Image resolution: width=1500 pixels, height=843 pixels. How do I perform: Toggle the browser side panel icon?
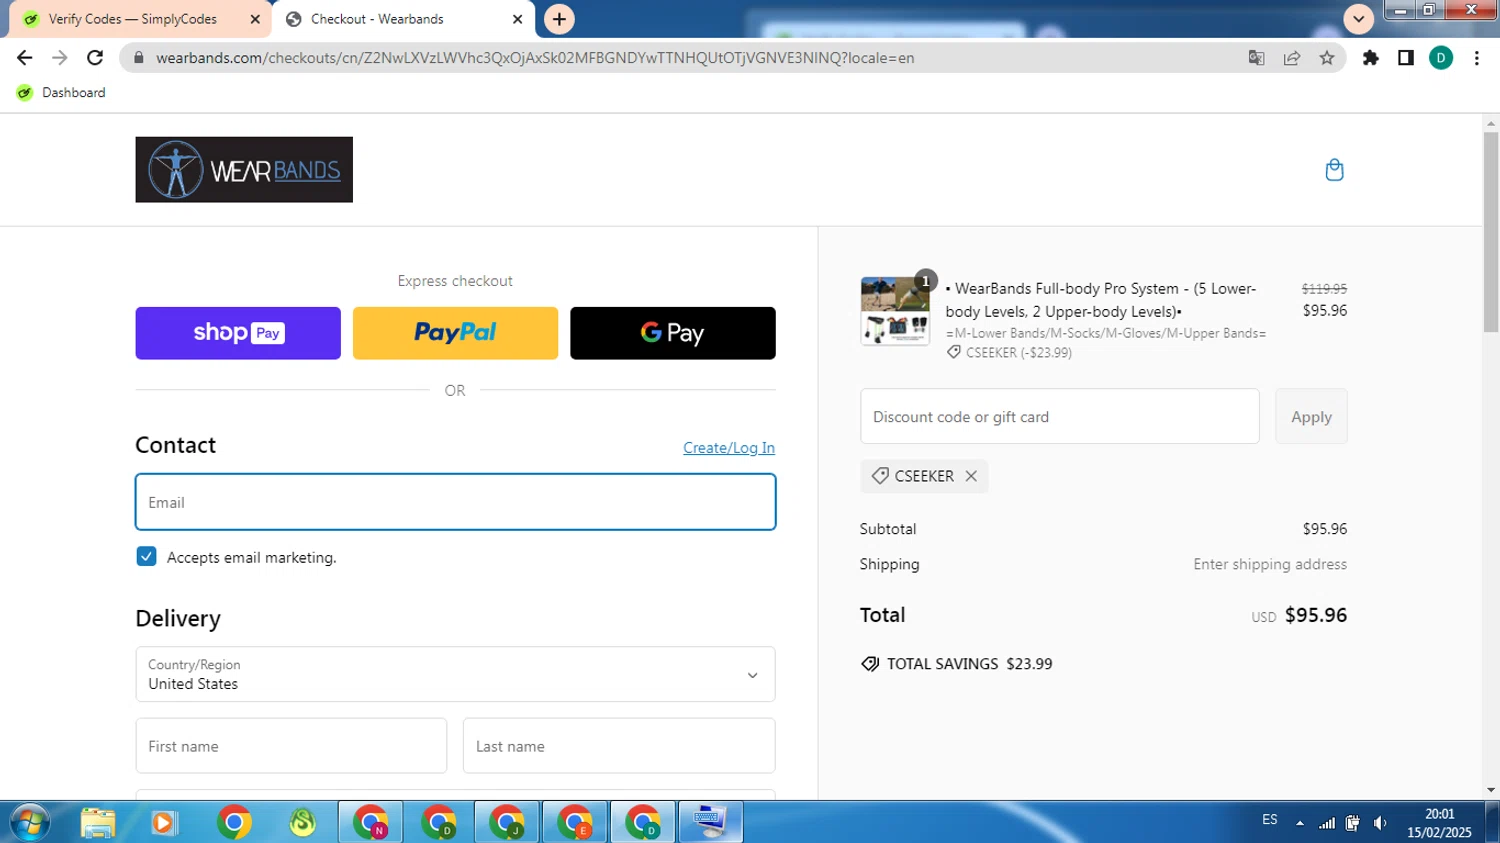[x=1406, y=58]
